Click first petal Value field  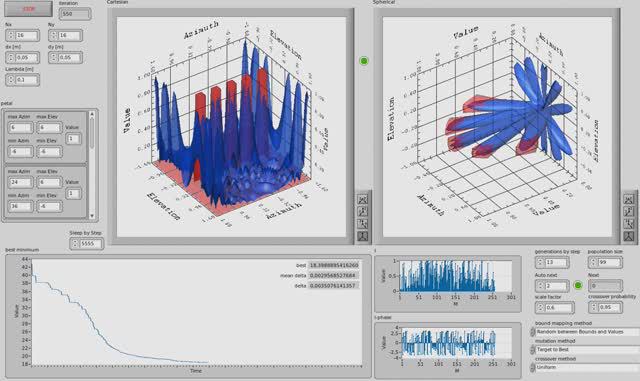tap(73, 139)
